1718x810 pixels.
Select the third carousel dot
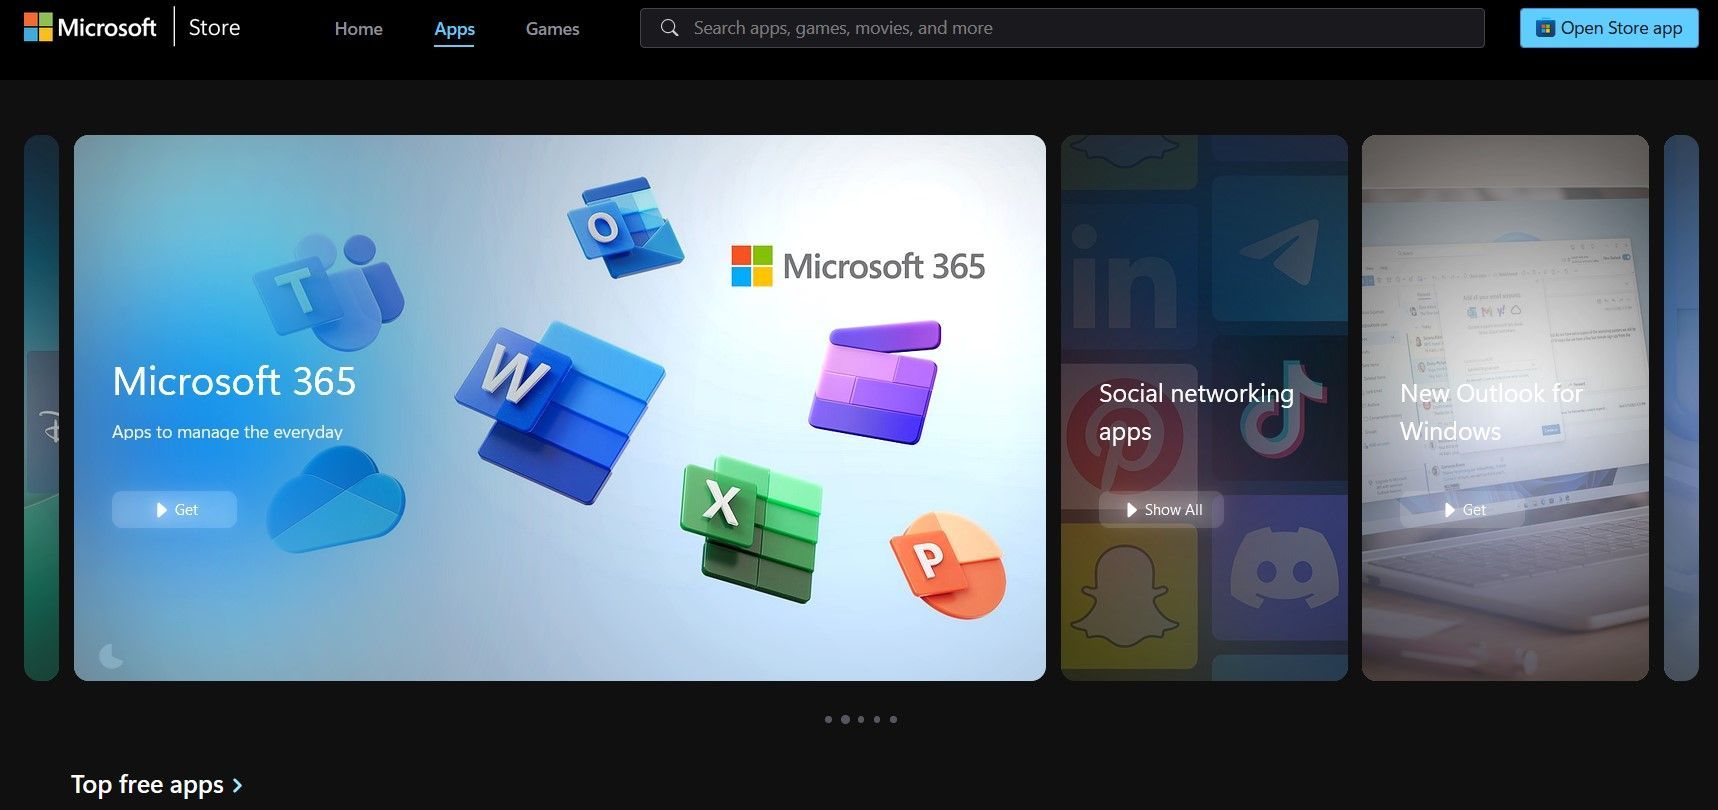coord(861,719)
